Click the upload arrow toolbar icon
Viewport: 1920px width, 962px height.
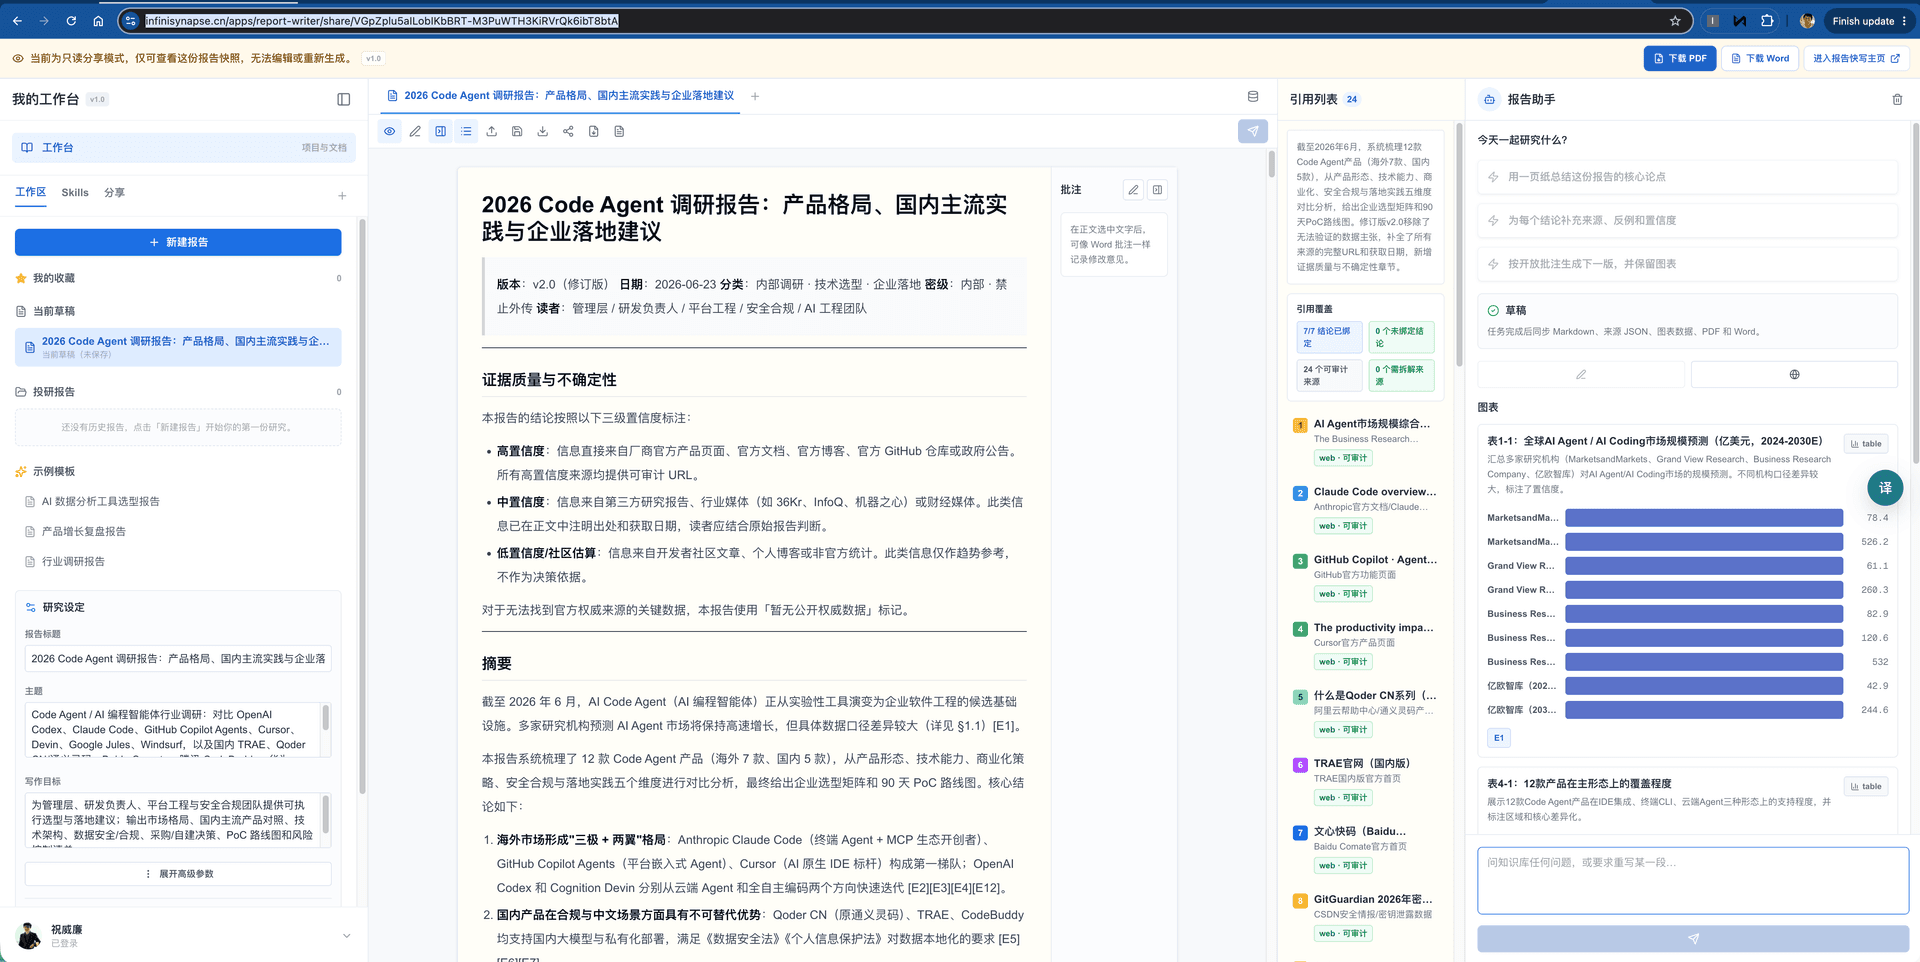(492, 131)
